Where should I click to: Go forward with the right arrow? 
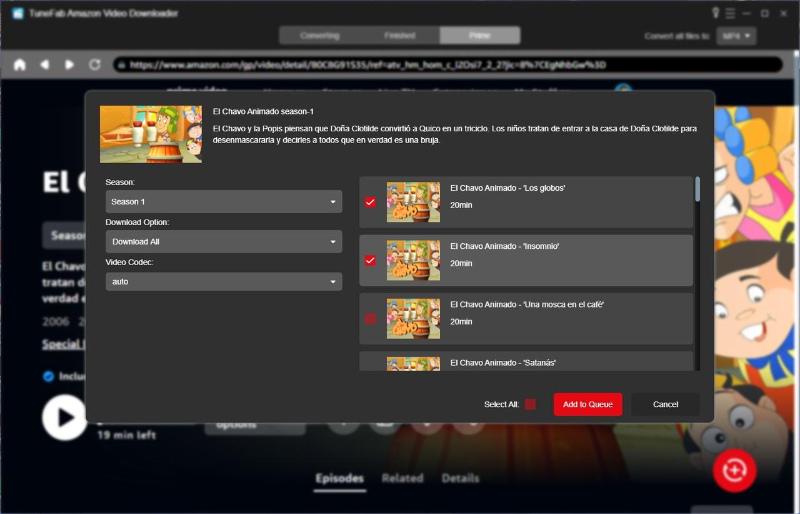pos(70,64)
